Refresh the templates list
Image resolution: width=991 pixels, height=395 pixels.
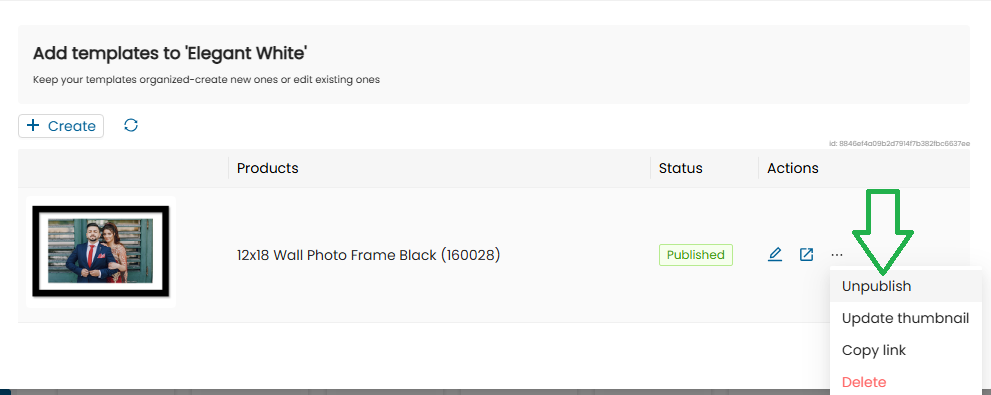point(131,125)
